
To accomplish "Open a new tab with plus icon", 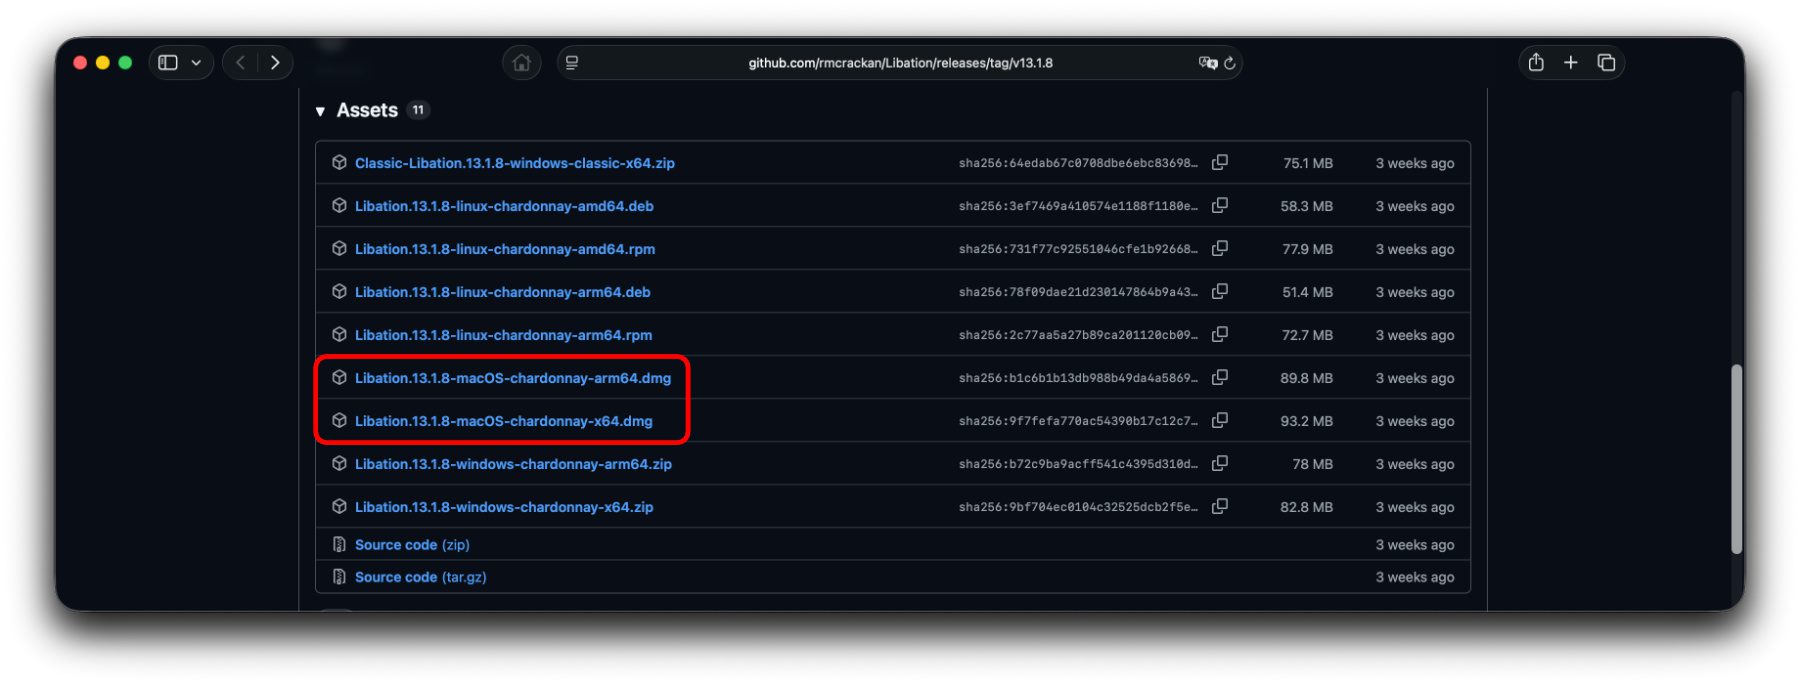I will pyautogui.click(x=1571, y=62).
